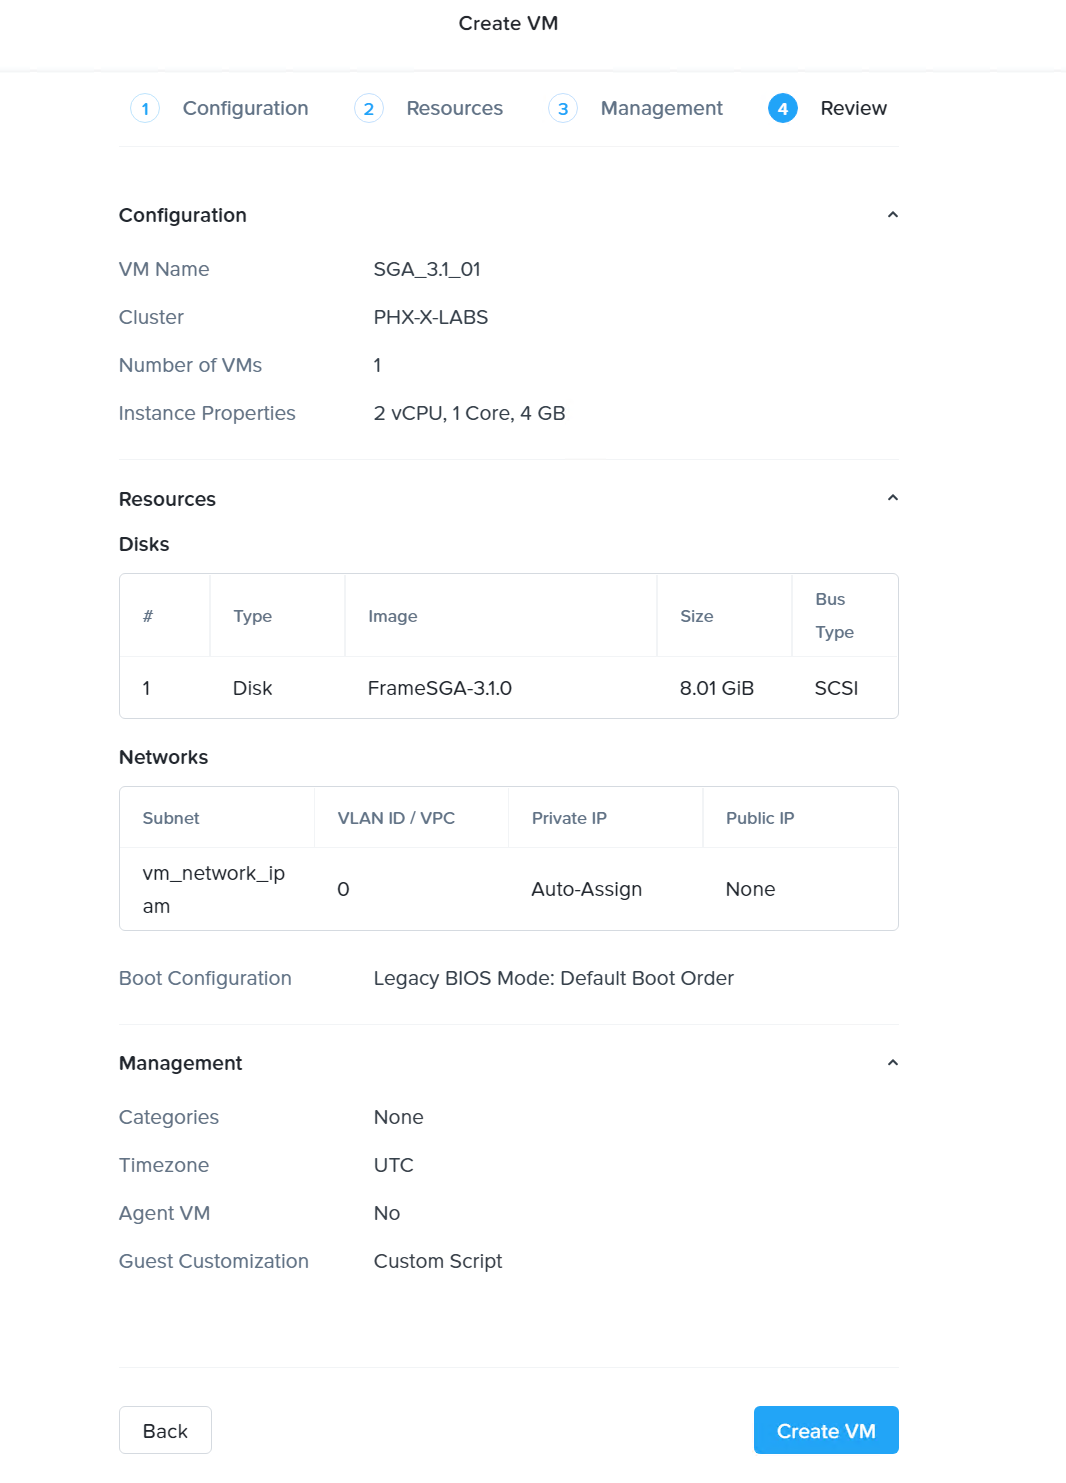The image size is (1066, 1483).
Task: Click the Custom Script guest customization value
Action: (438, 1261)
